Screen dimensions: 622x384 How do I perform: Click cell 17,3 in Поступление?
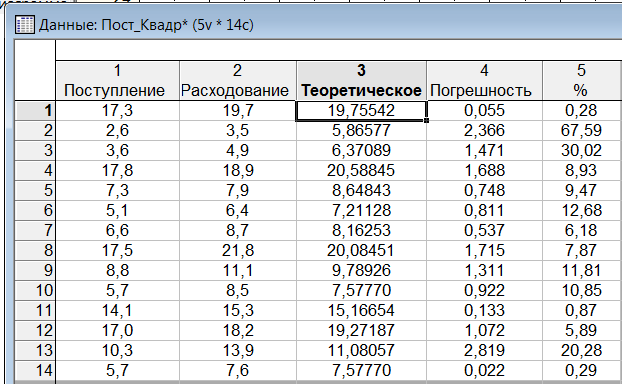(117, 111)
